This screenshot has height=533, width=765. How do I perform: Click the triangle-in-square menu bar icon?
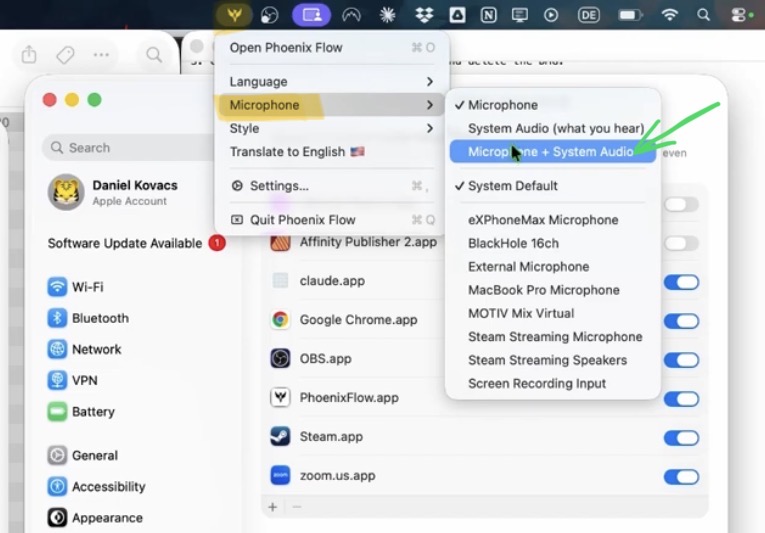click(457, 15)
